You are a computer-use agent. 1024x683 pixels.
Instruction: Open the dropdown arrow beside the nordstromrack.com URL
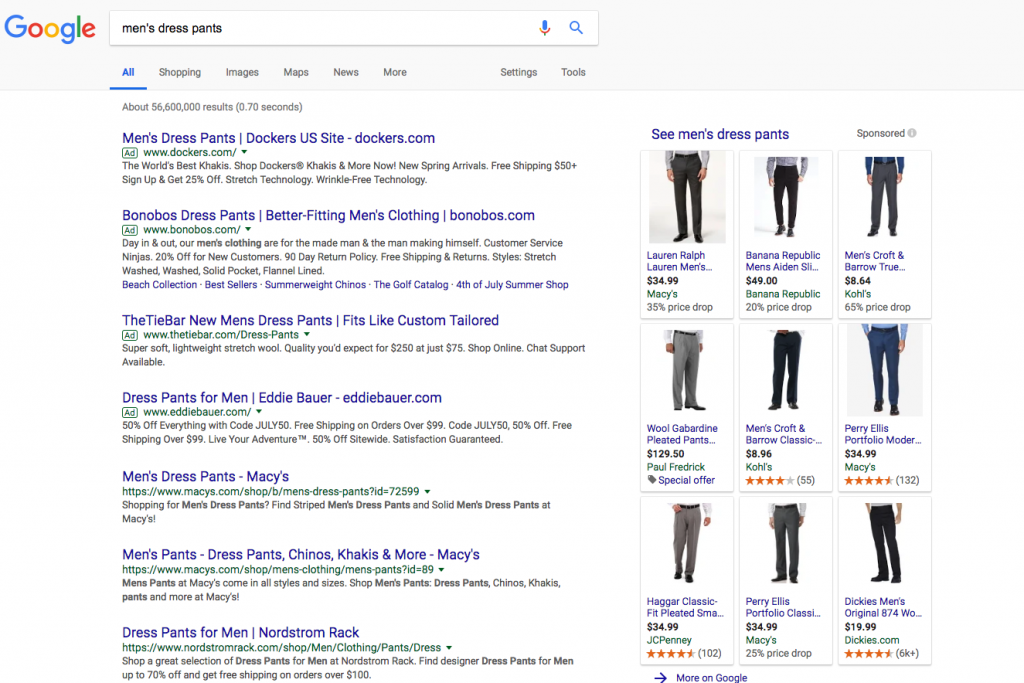(x=447, y=646)
